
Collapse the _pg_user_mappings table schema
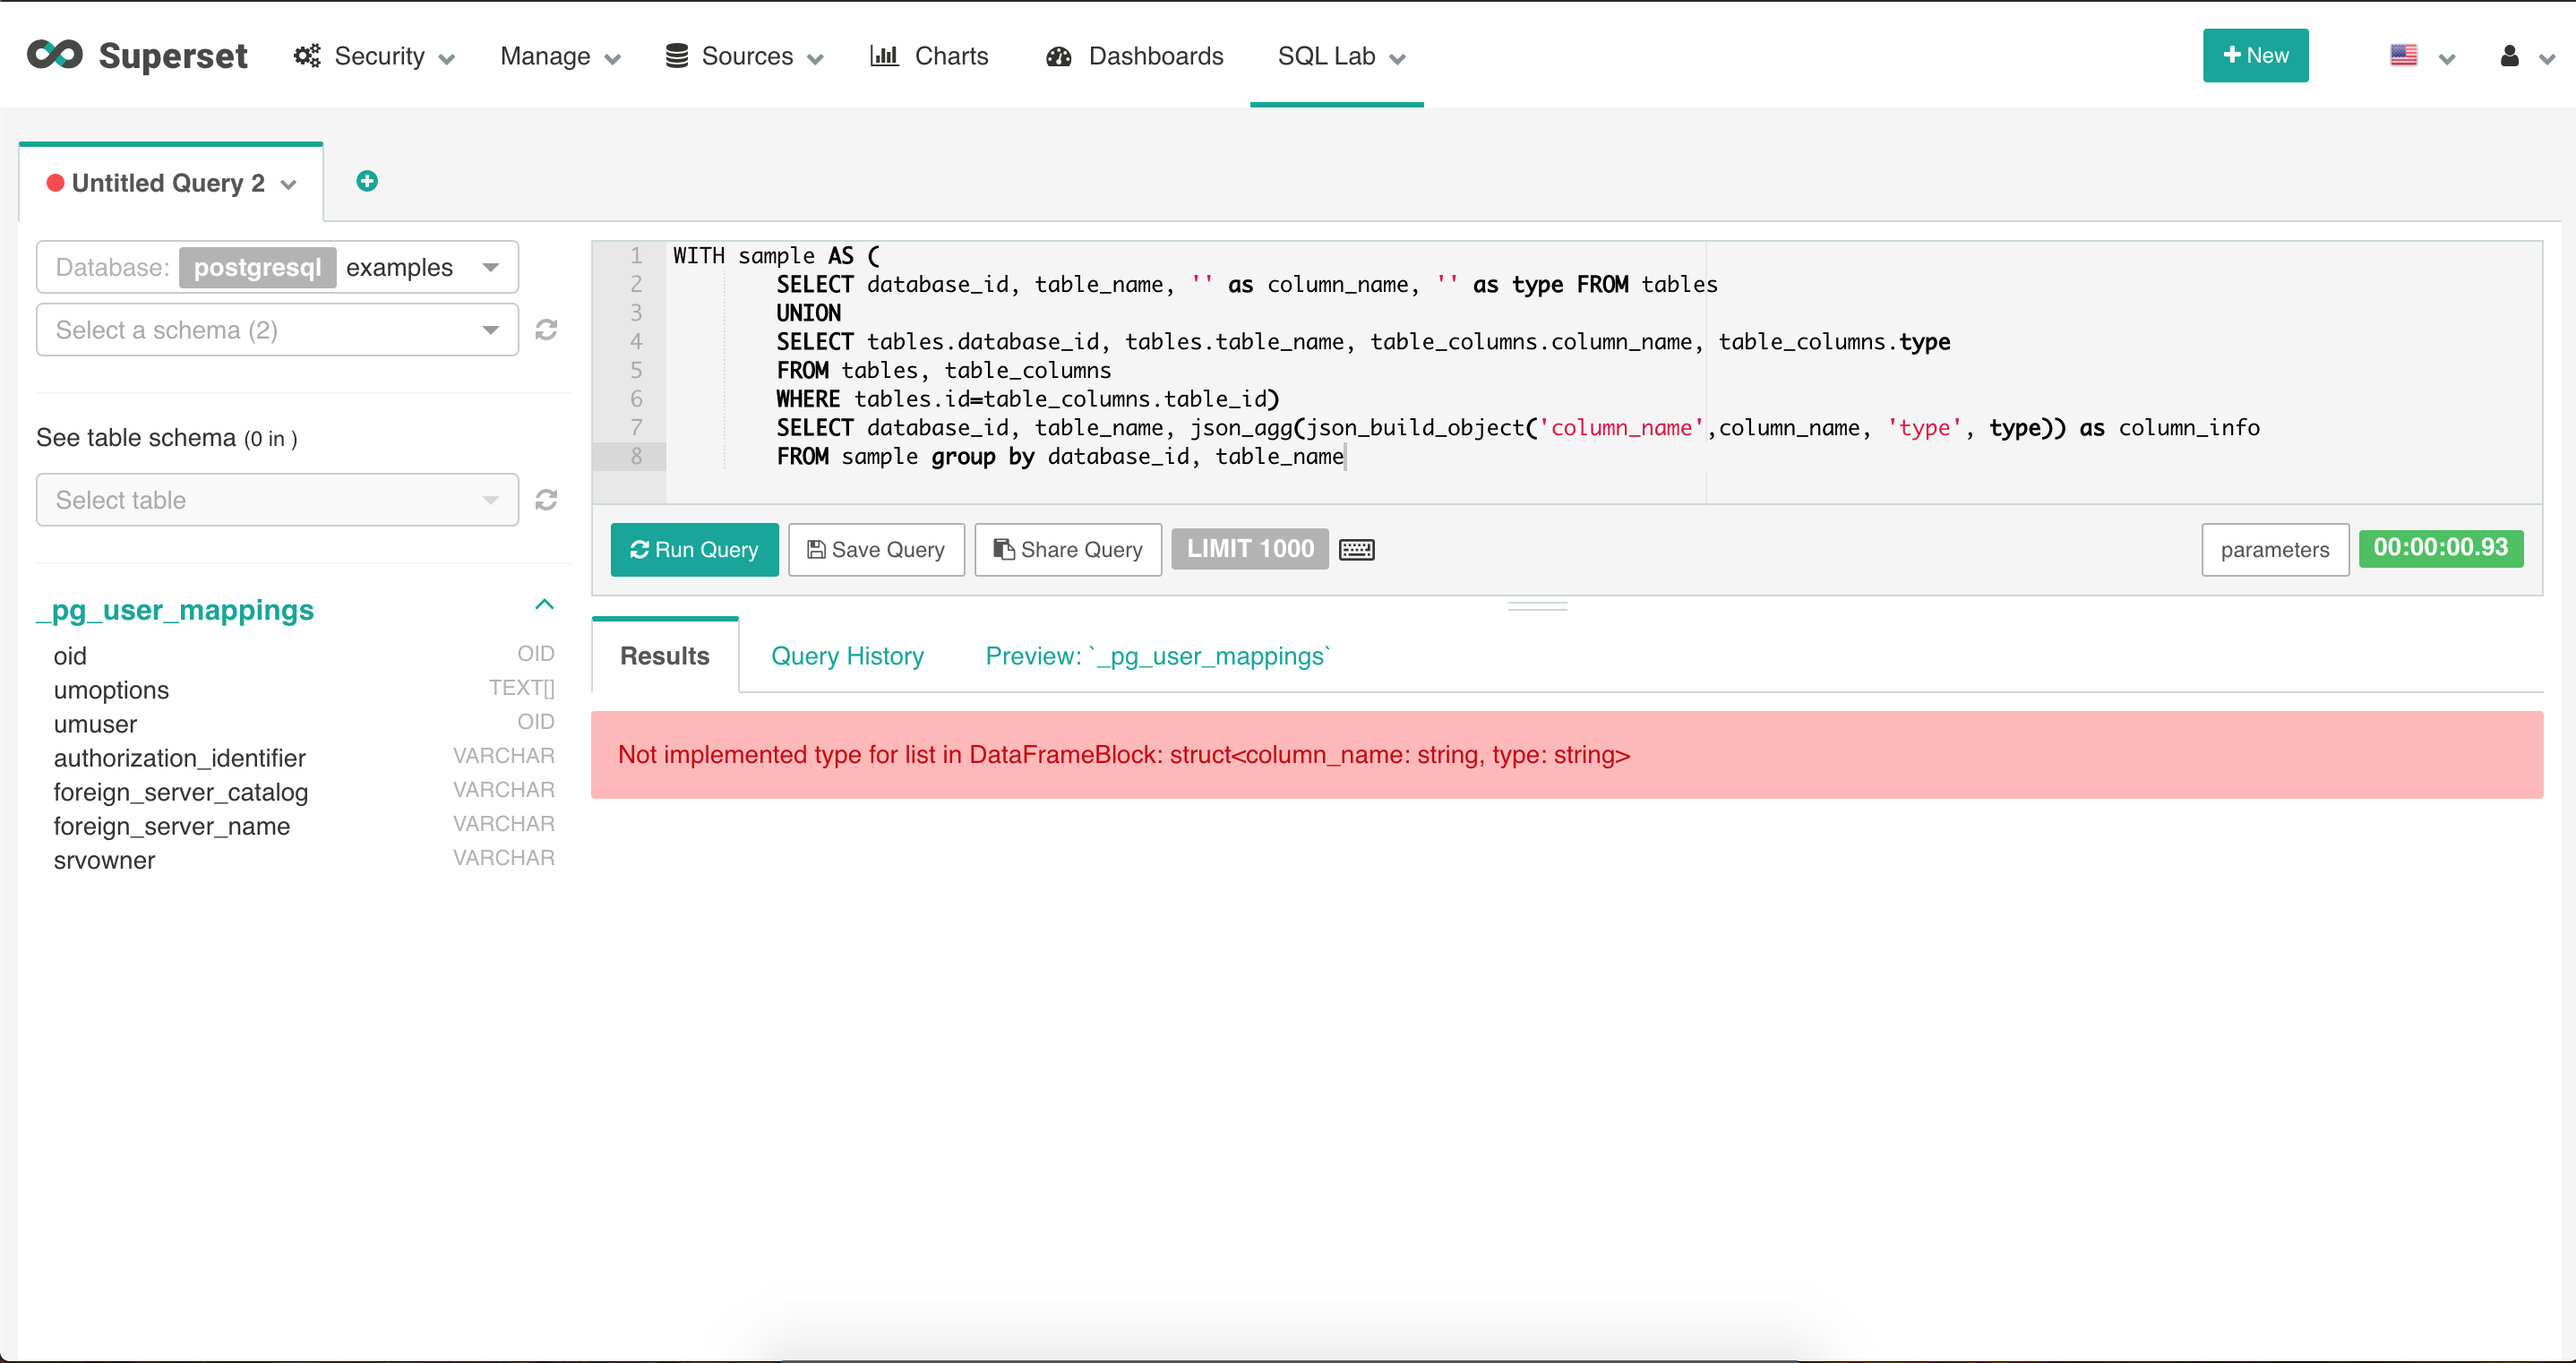[544, 605]
